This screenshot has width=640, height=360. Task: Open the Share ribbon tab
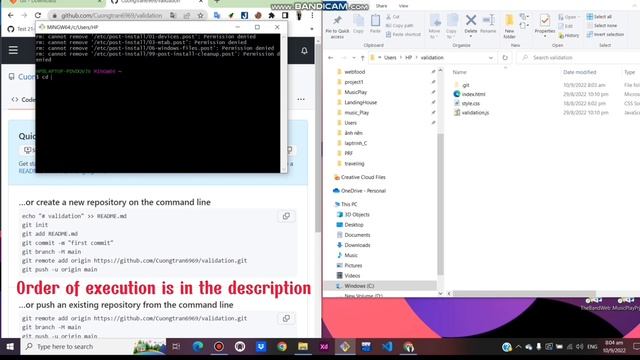[382, 6]
